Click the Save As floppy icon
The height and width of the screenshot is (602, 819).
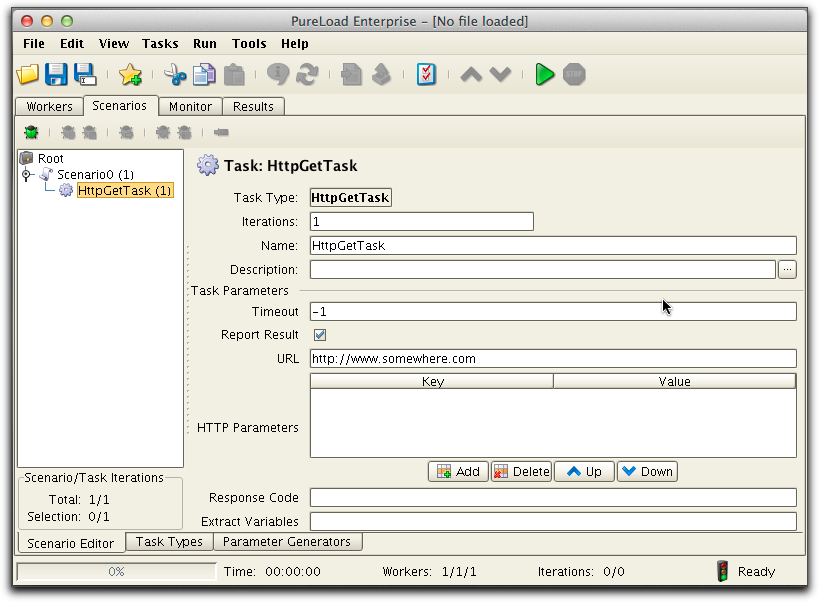point(85,74)
